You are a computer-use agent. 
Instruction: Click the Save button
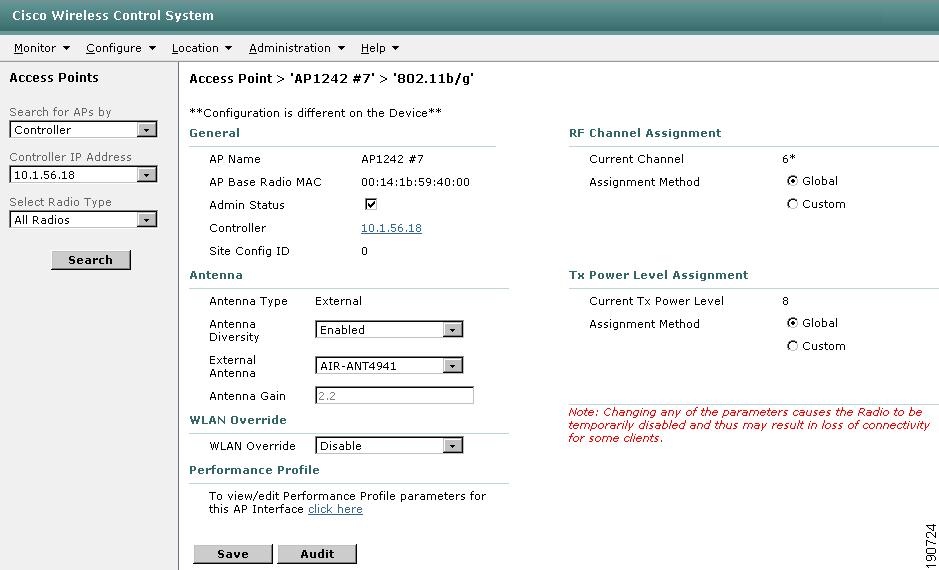pyautogui.click(x=233, y=554)
